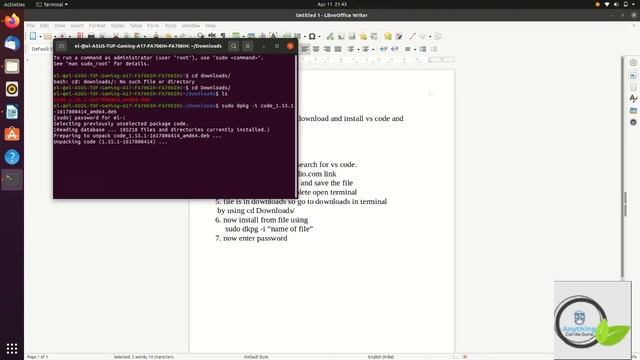Click the 'now enter password' line in document
This screenshot has width=640, height=360.
pos(251,238)
